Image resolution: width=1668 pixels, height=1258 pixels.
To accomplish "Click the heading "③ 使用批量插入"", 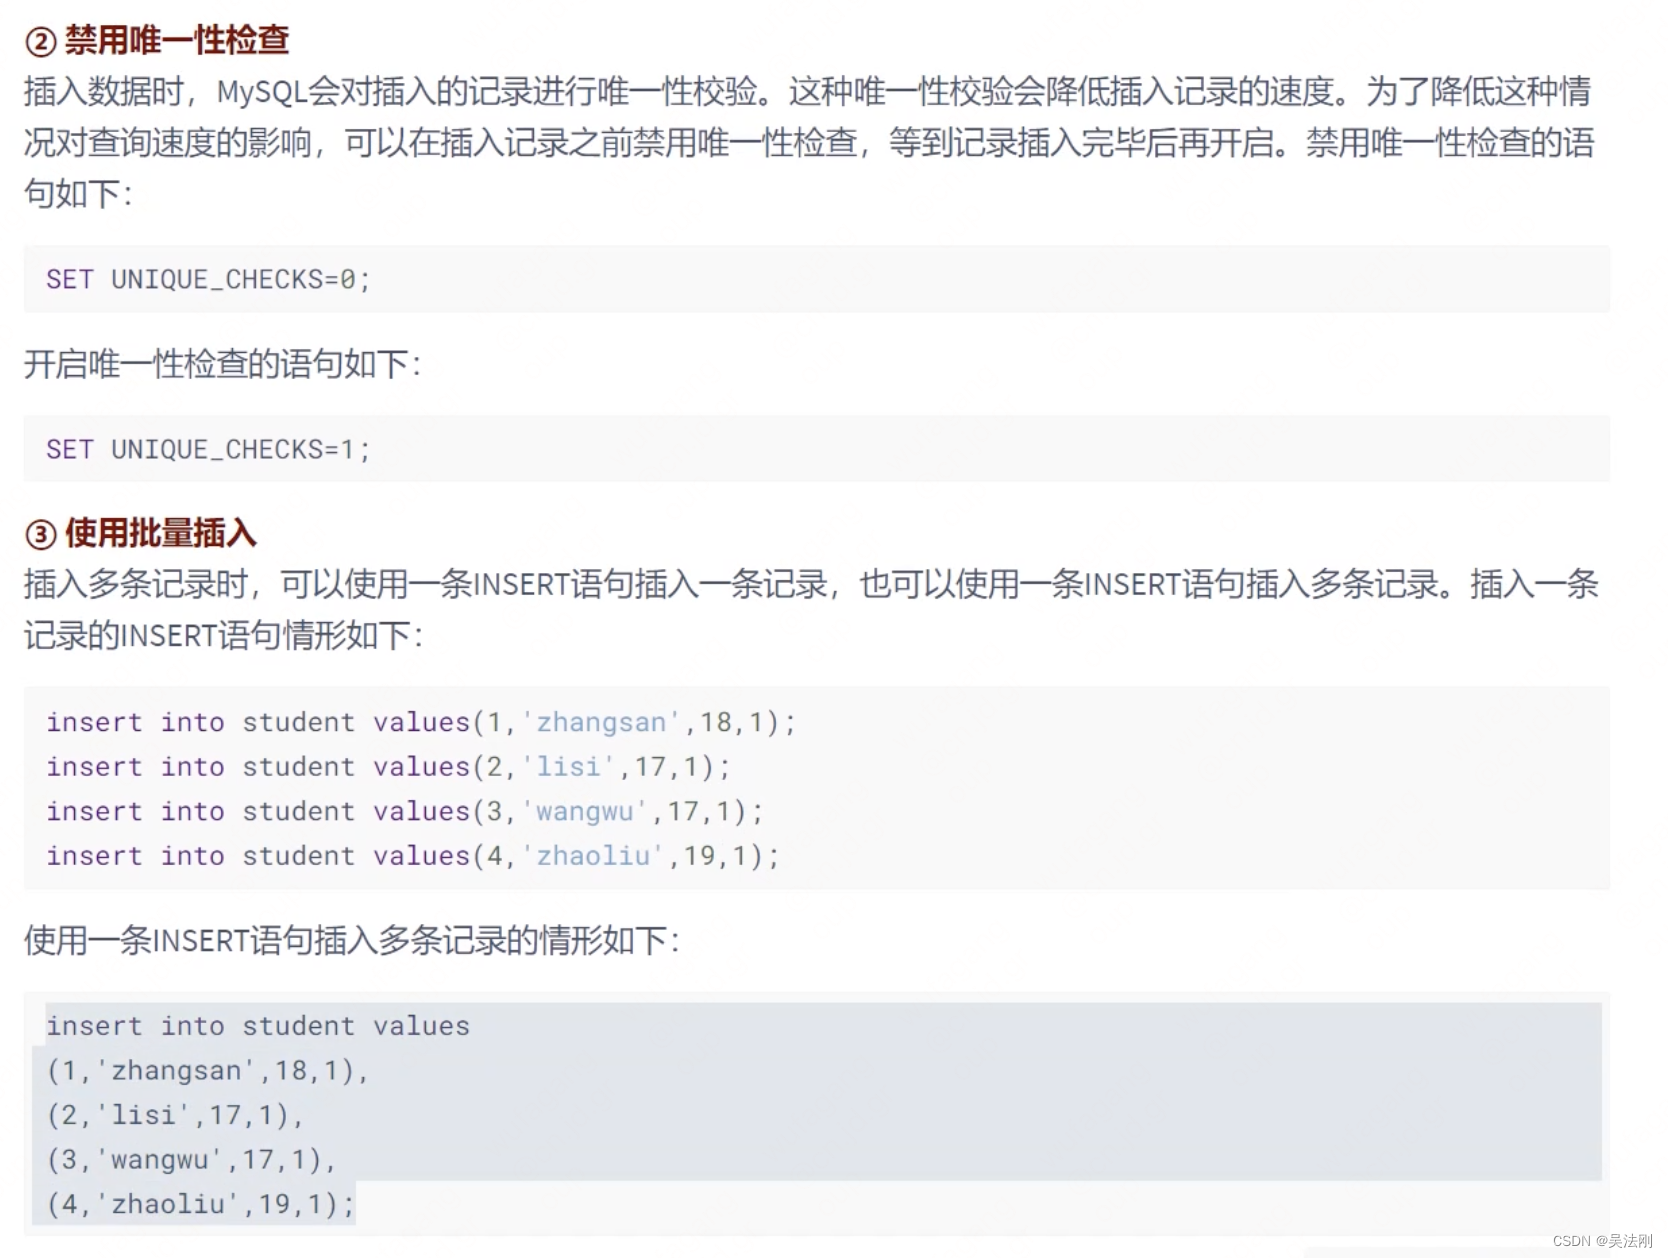I will pos(141,533).
